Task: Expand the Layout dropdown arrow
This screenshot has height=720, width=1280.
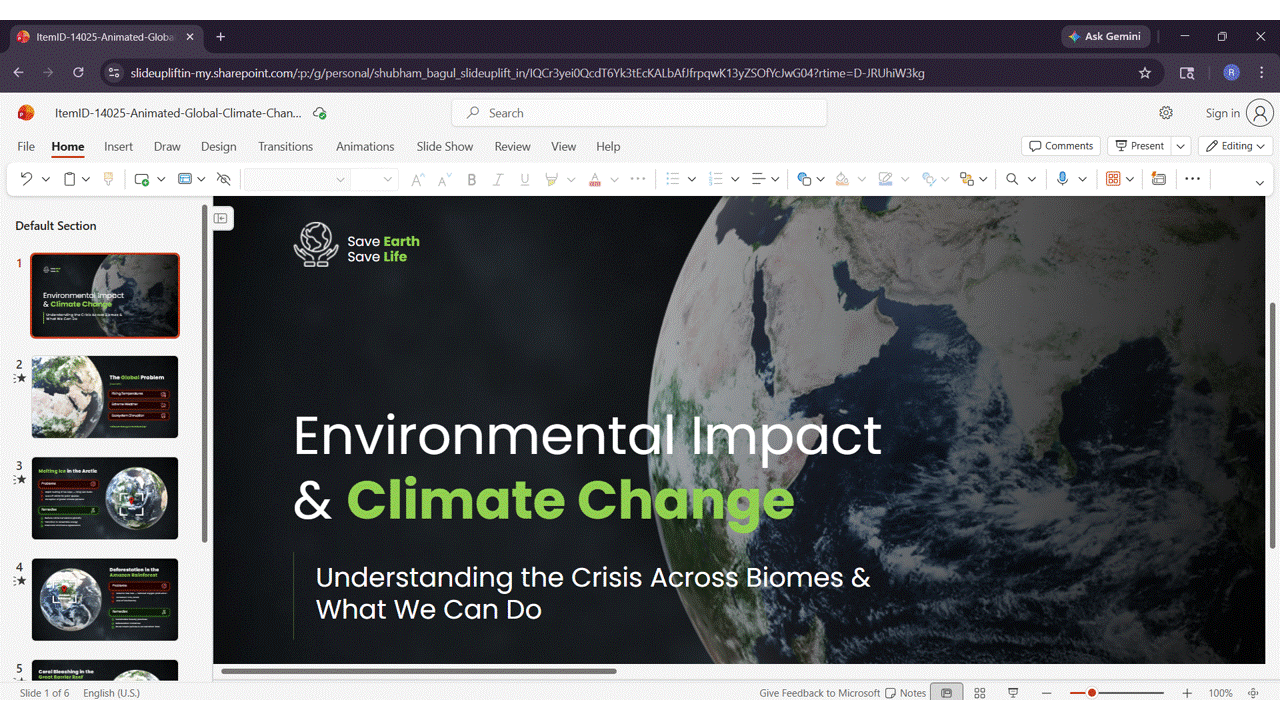Action: pos(201,179)
